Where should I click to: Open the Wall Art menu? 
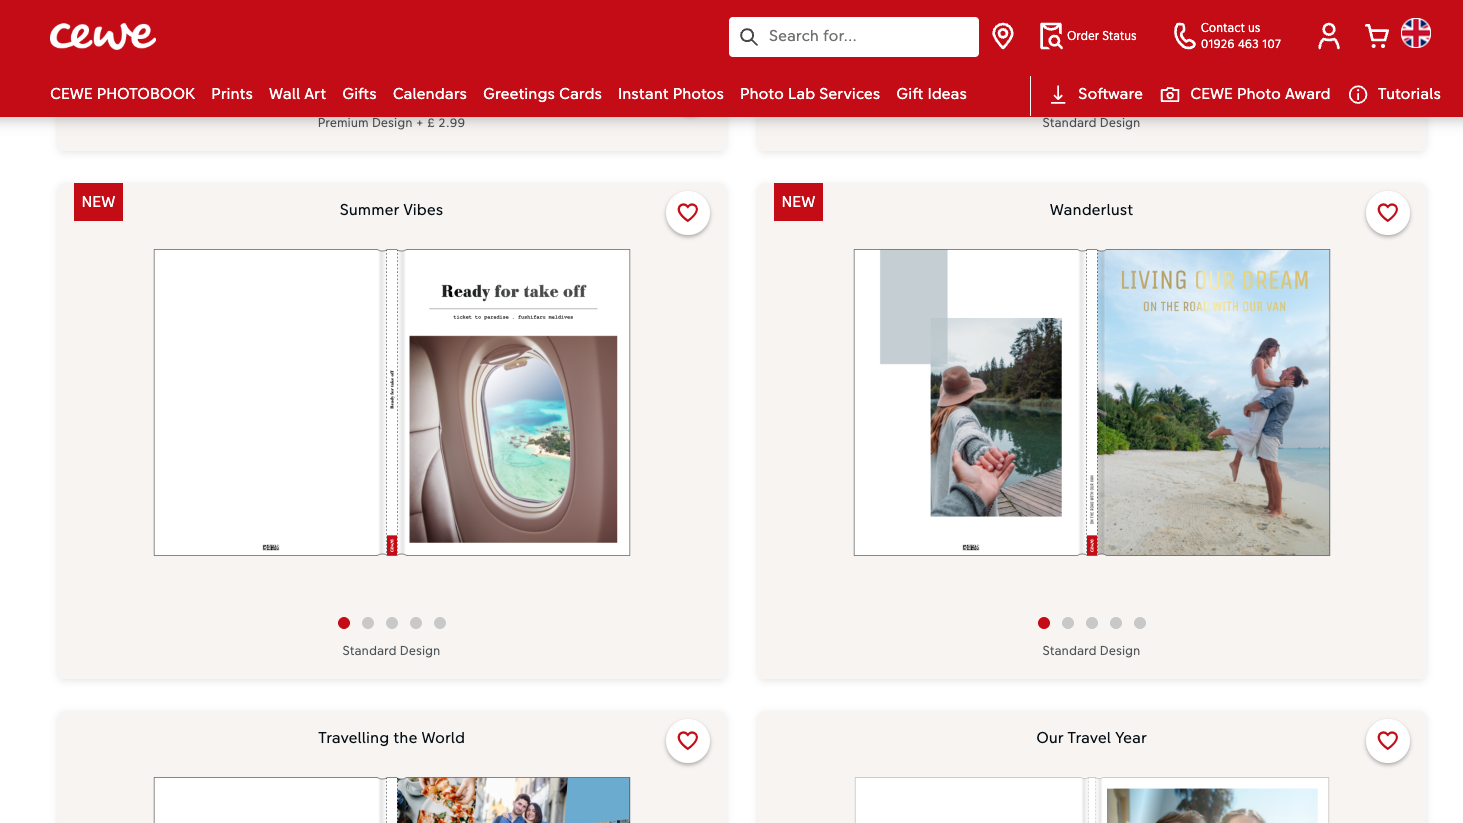pyautogui.click(x=297, y=94)
